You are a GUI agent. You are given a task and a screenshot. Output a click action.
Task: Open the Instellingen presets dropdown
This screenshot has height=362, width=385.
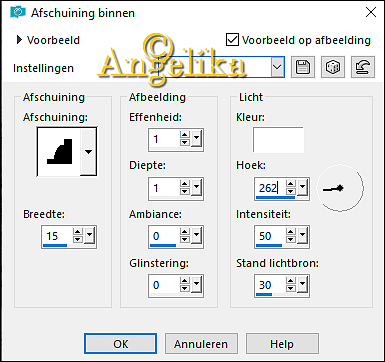click(x=277, y=67)
